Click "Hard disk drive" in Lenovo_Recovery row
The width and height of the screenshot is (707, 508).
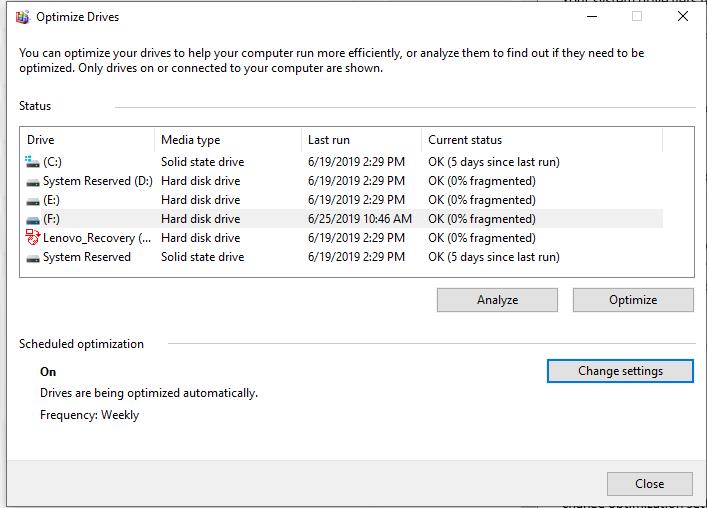pyautogui.click(x=201, y=238)
